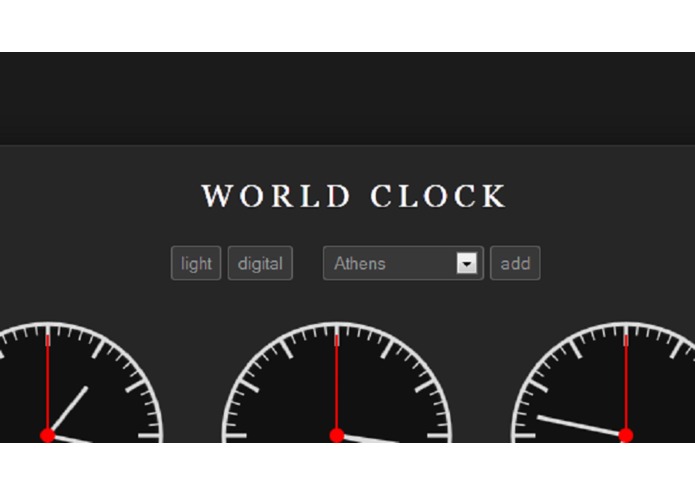The image size is (695, 494).
Task: Click the WORLD CLOCK heading
Action: 354,195
